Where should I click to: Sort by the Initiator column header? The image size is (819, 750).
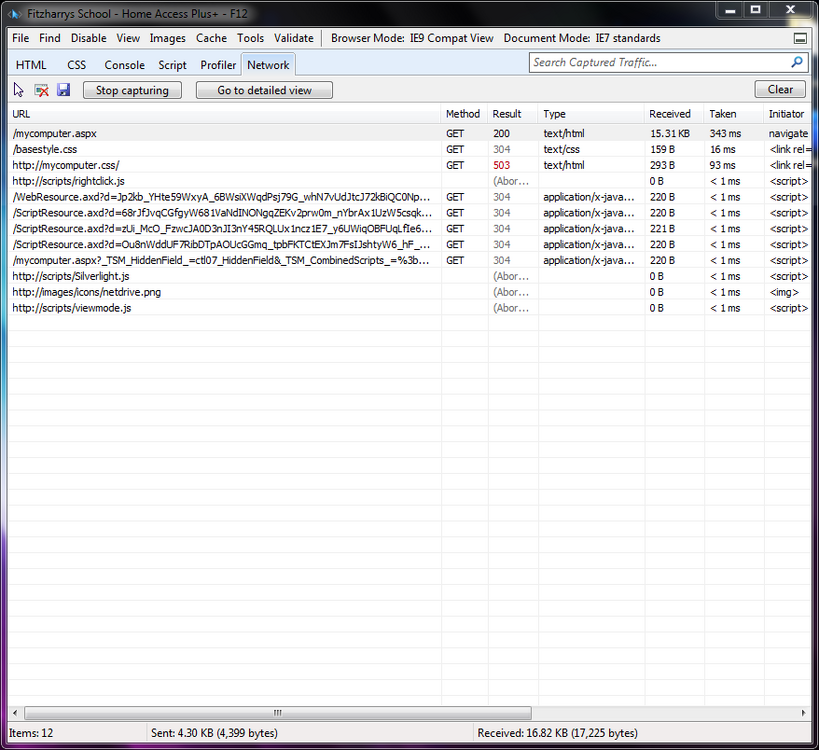(x=787, y=114)
